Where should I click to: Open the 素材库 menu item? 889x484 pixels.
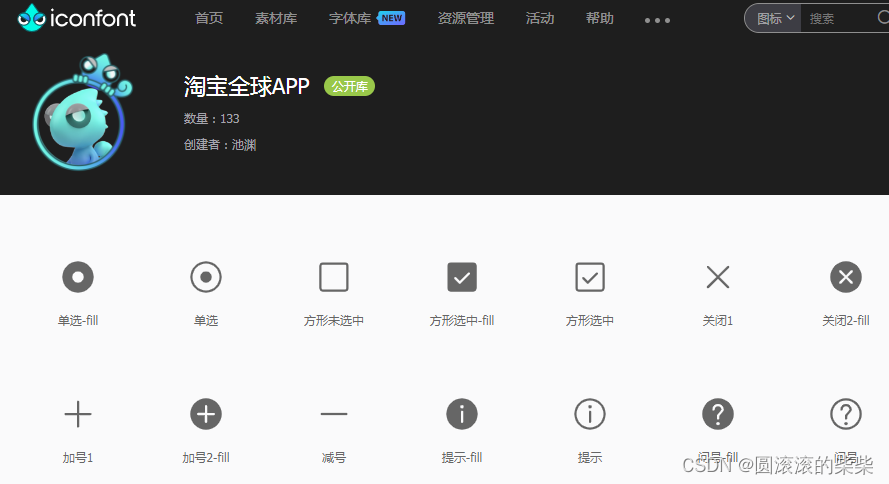pyautogui.click(x=276, y=19)
